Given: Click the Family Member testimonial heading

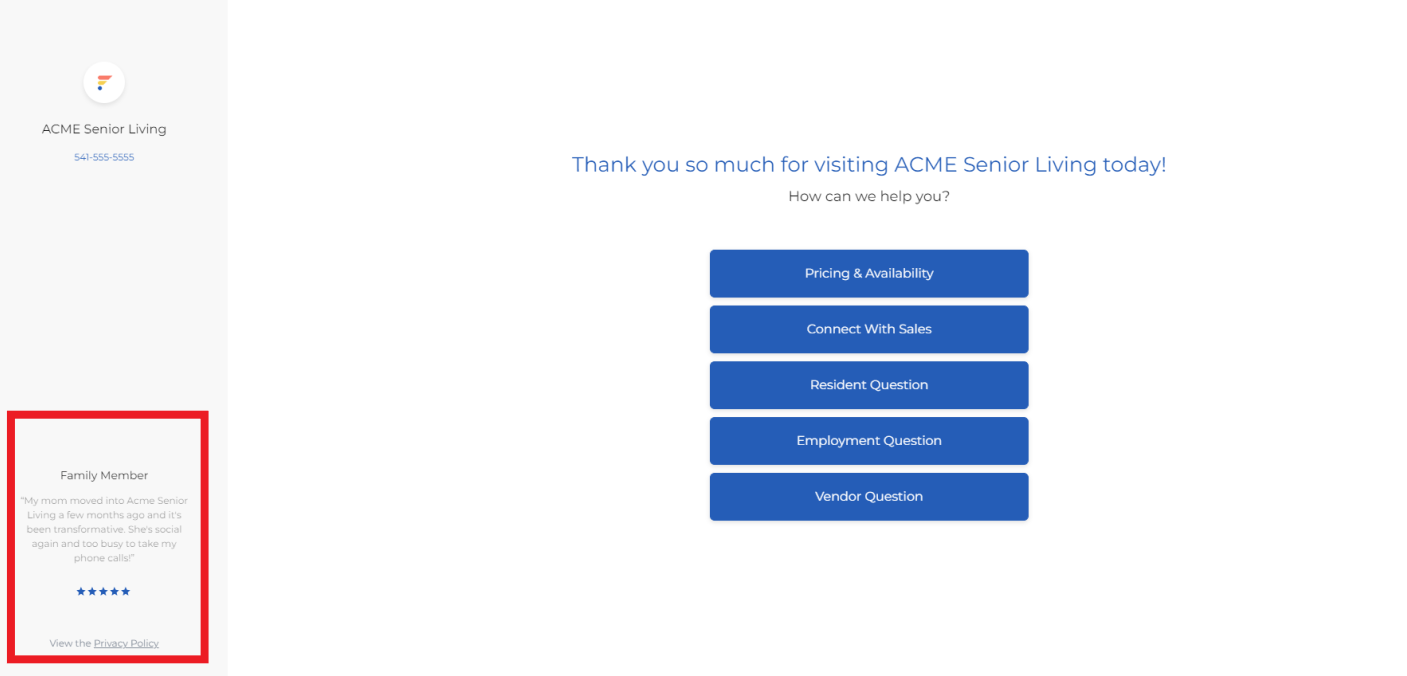Looking at the screenshot, I should [104, 475].
